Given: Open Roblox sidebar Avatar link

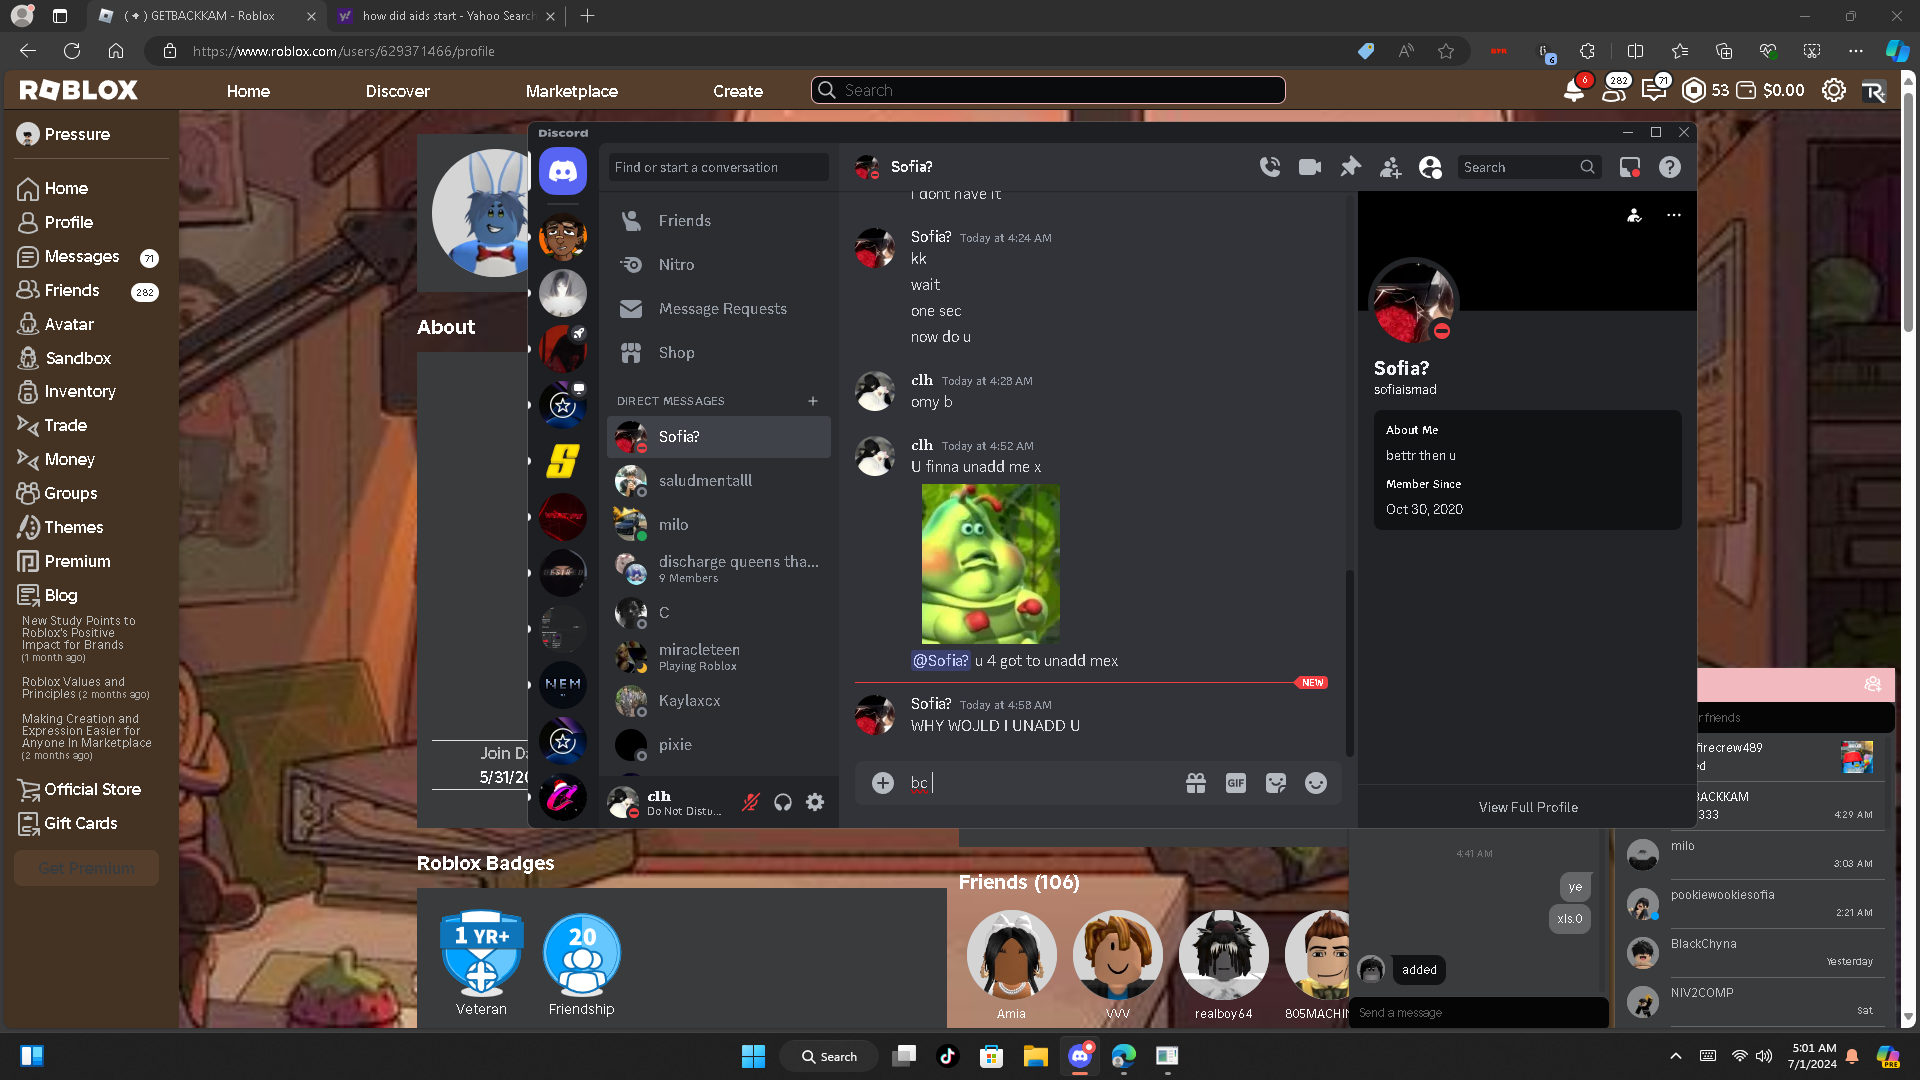Looking at the screenshot, I should (x=56, y=324).
